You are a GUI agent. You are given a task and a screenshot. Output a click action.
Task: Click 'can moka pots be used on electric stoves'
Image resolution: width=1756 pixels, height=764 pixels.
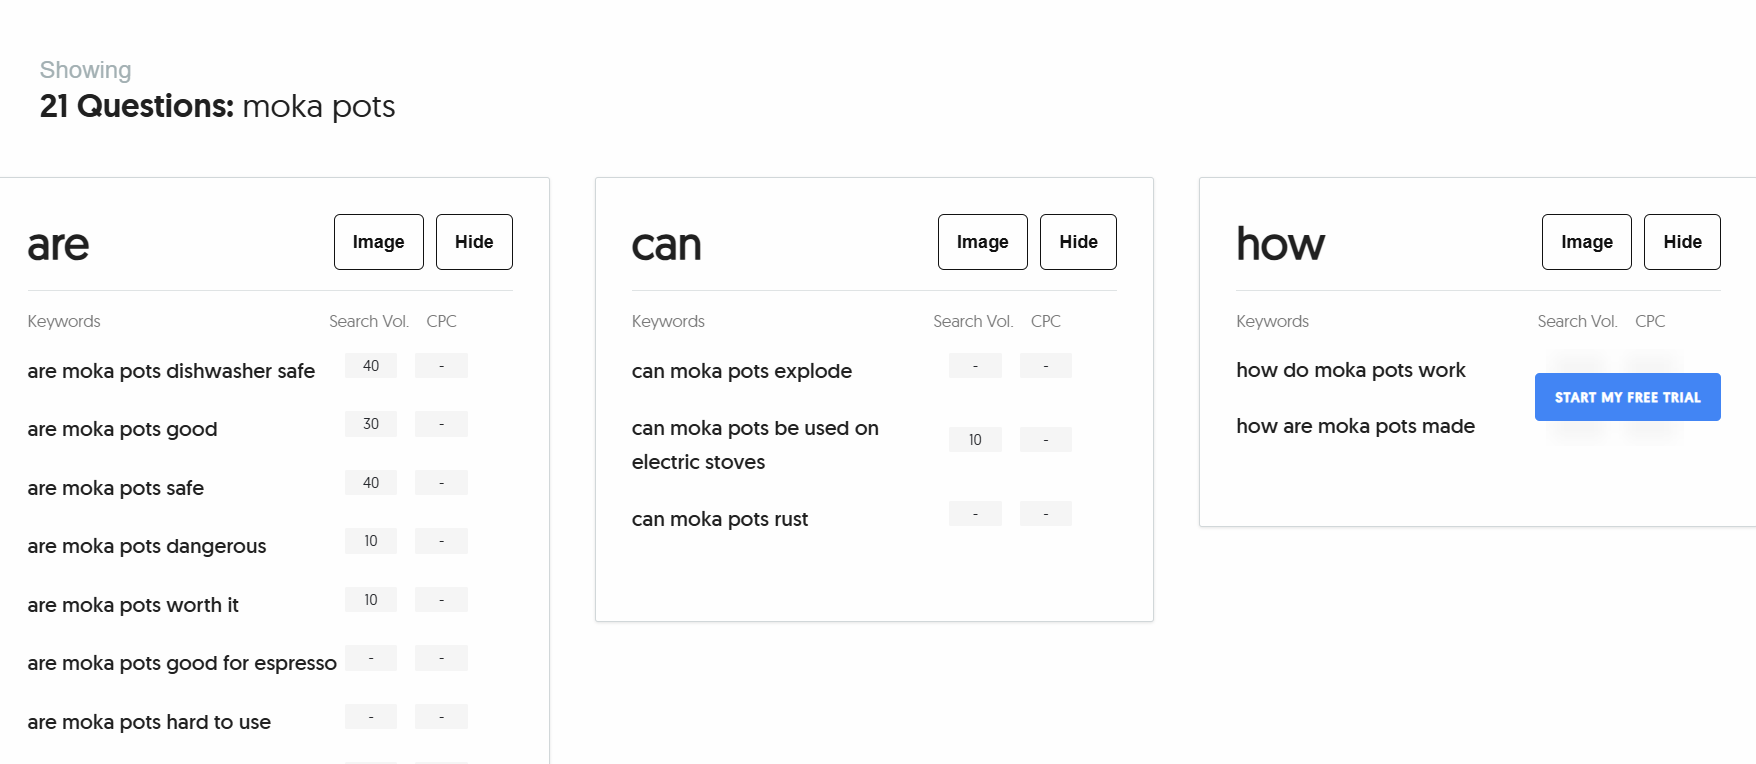tap(755, 445)
